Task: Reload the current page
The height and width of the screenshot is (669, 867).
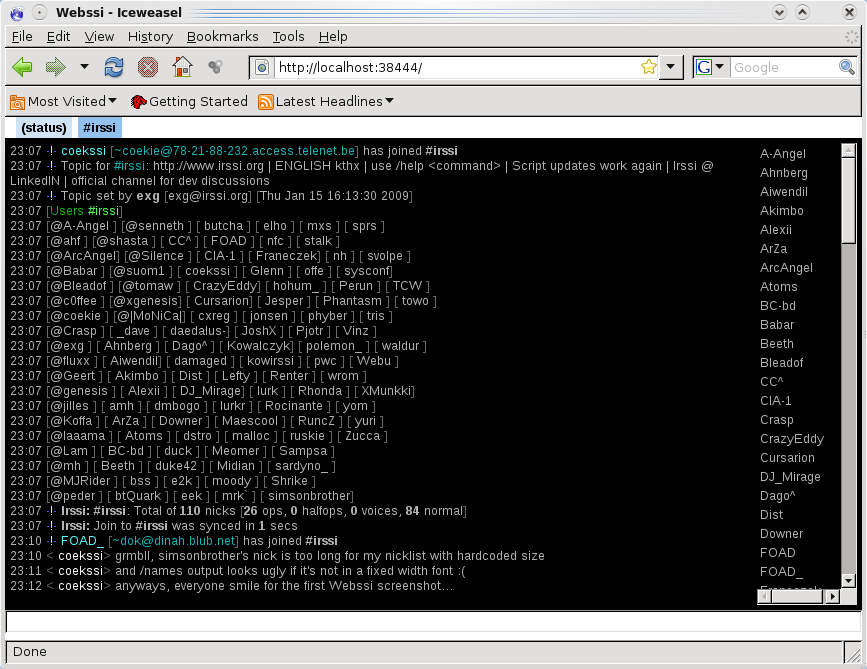Action: pos(114,67)
